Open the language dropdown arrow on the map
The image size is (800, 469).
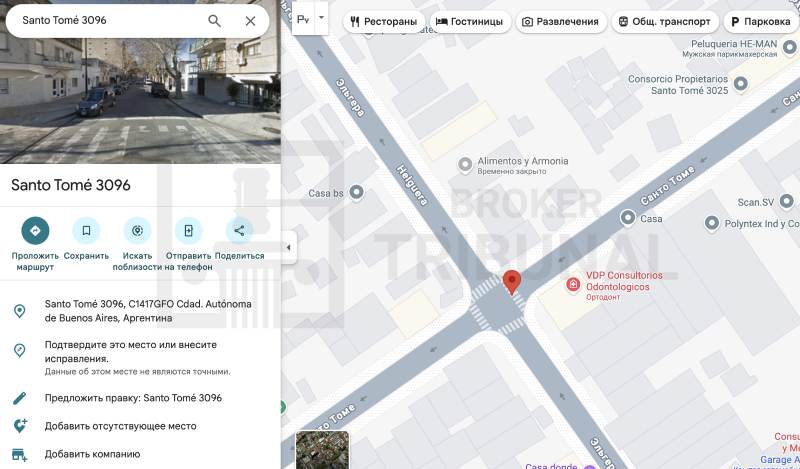coord(321,18)
